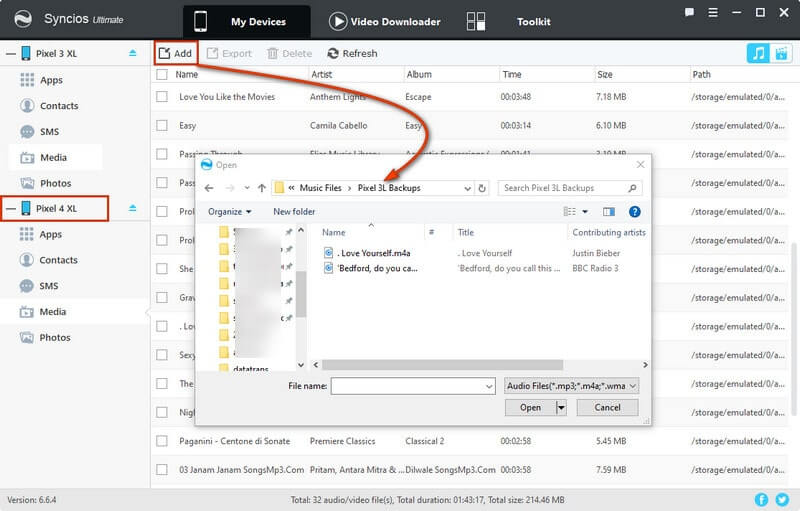Eject the Pixel 3 XL device

133,53
